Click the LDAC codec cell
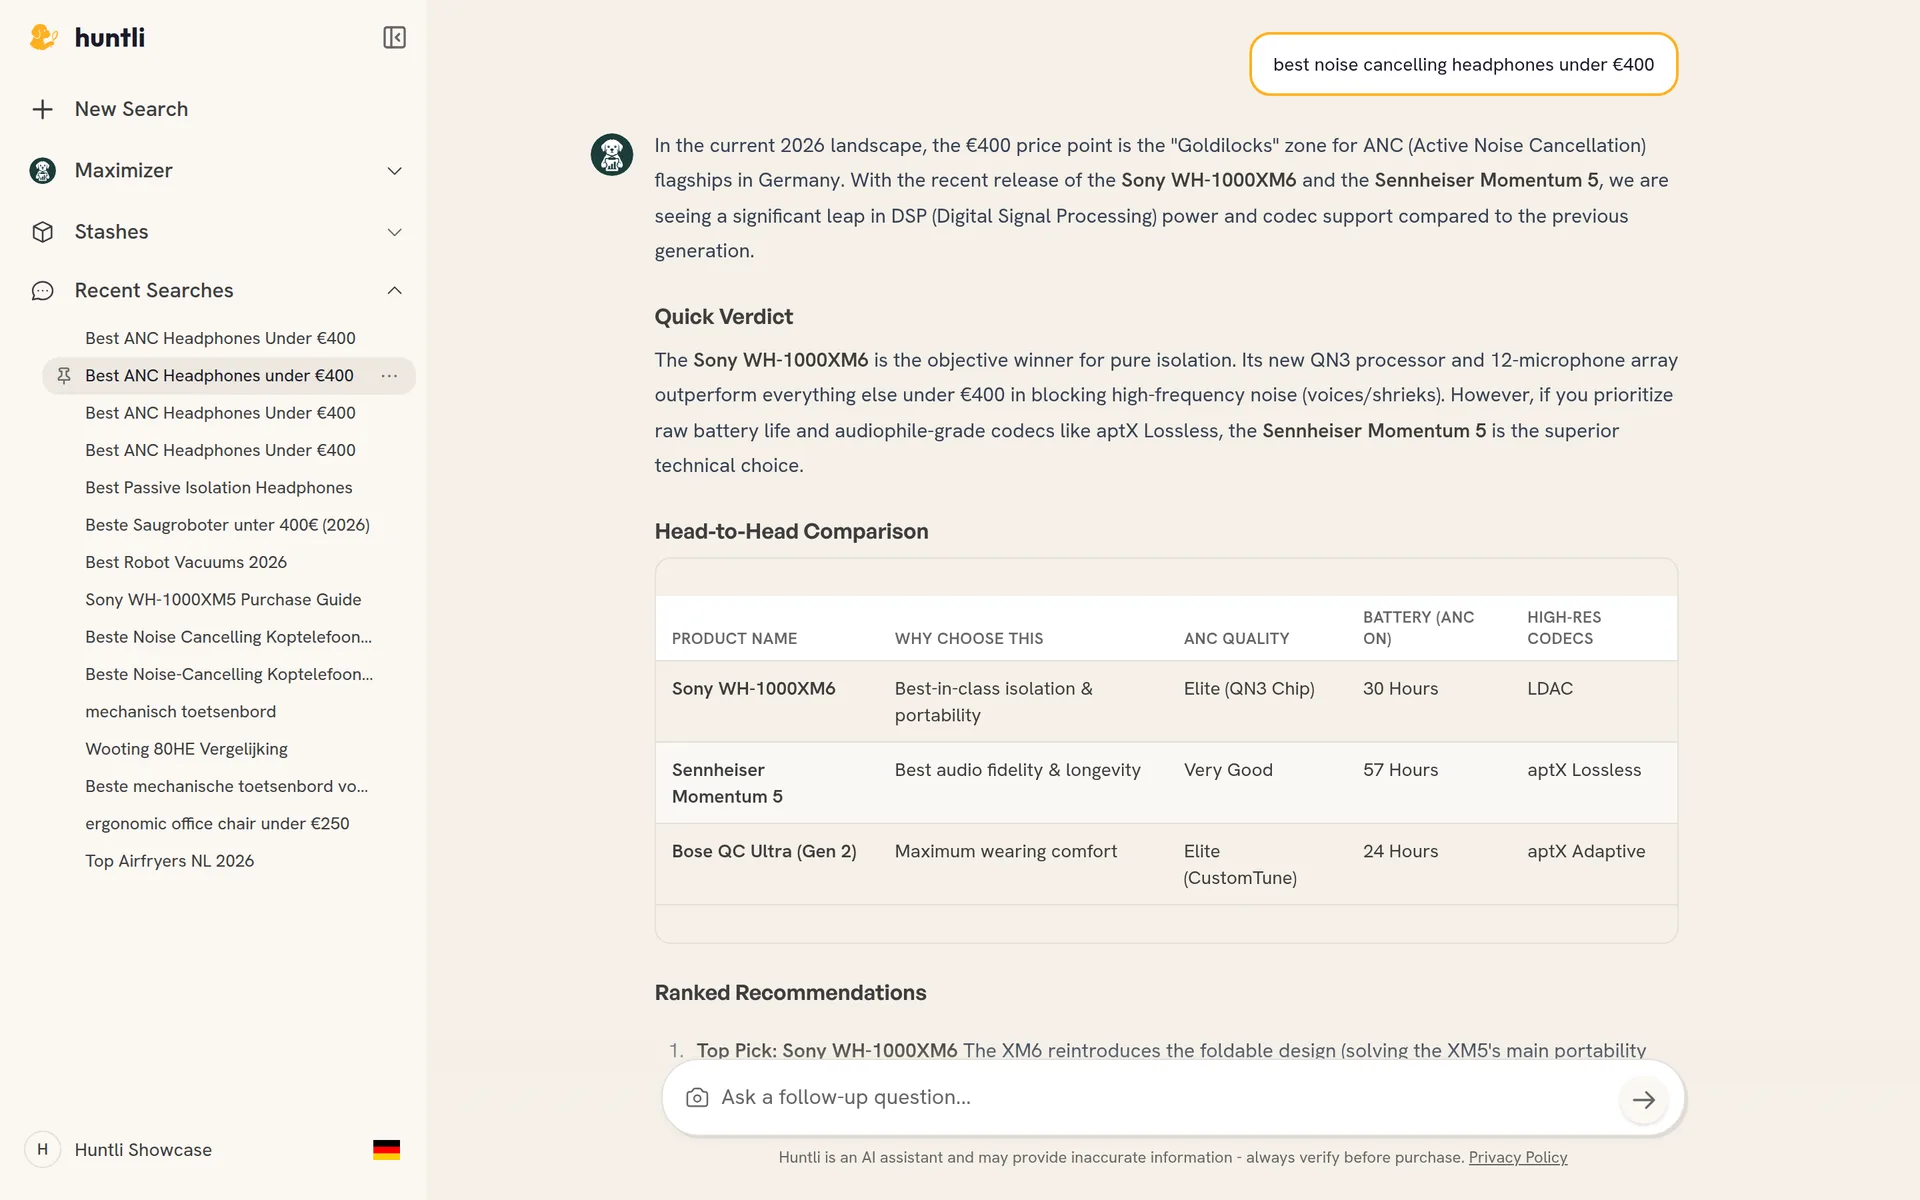 coord(1550,689)
